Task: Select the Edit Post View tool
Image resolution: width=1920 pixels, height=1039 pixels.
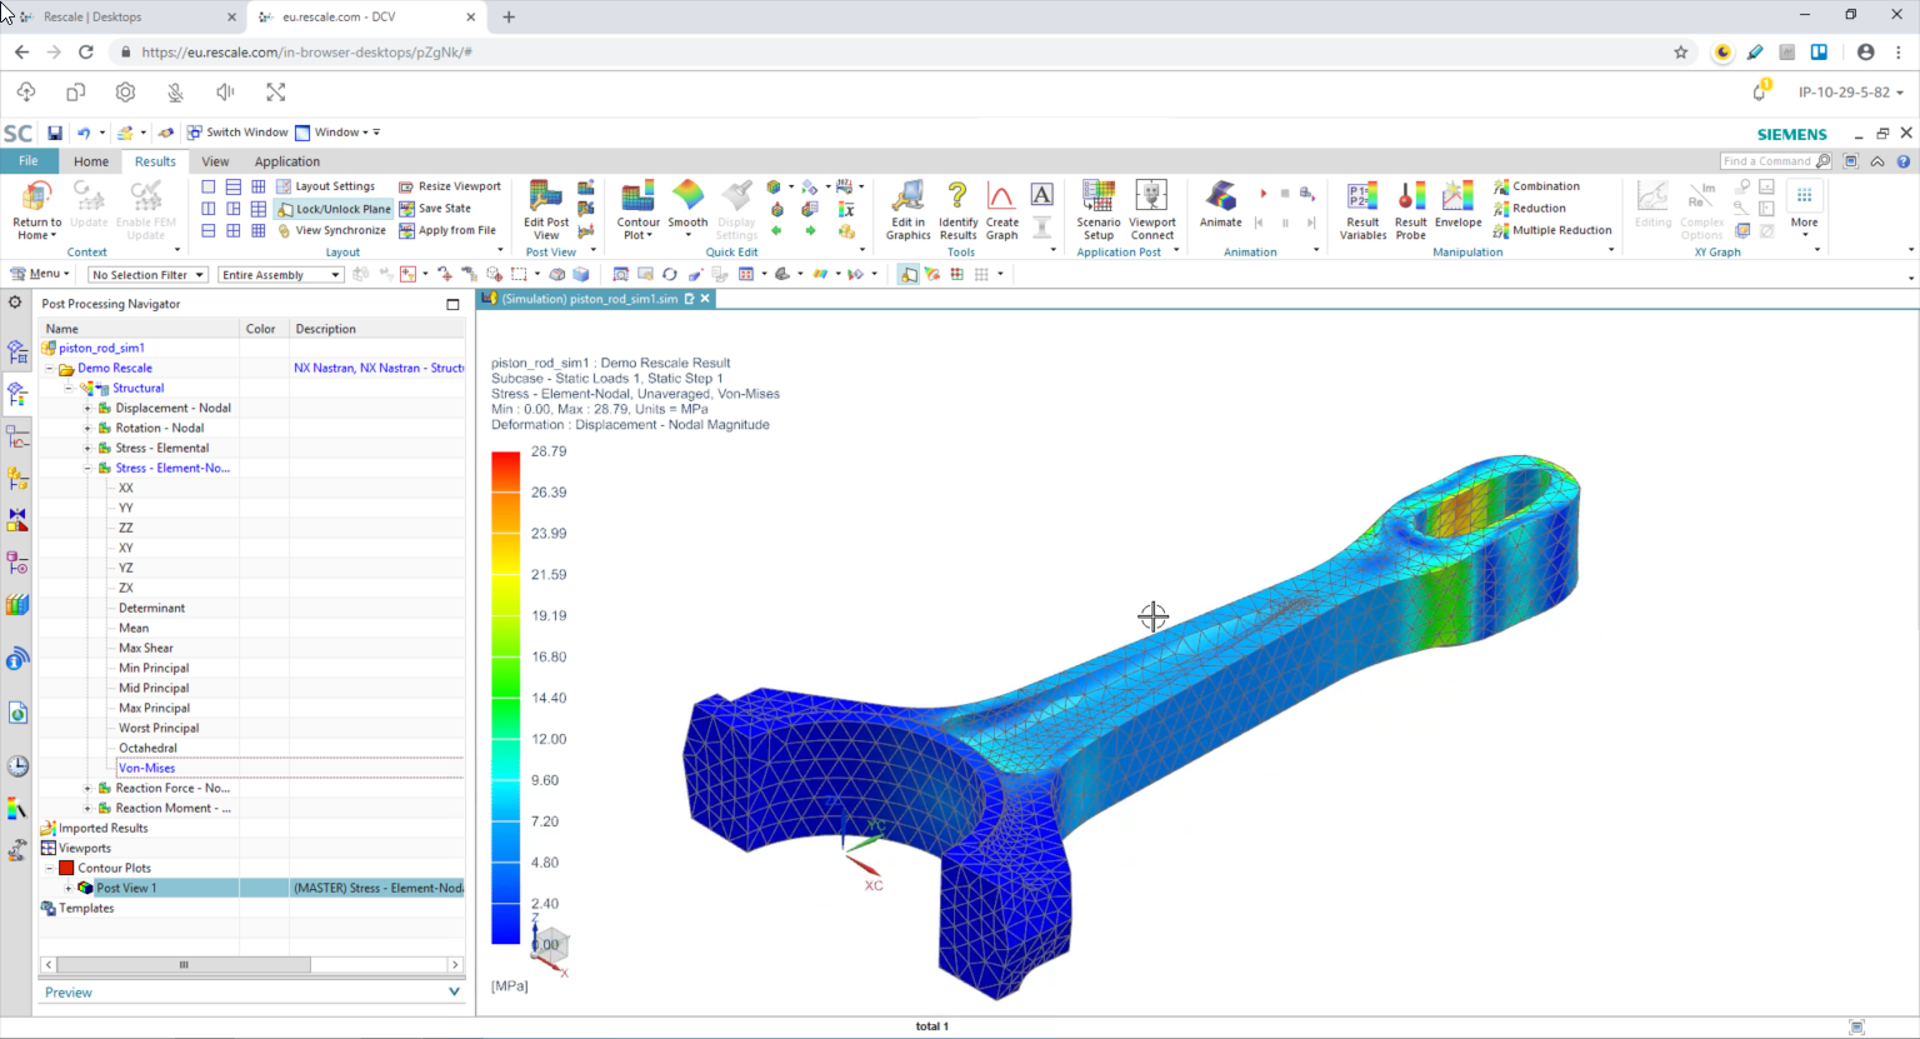Action: click(545, 208)
